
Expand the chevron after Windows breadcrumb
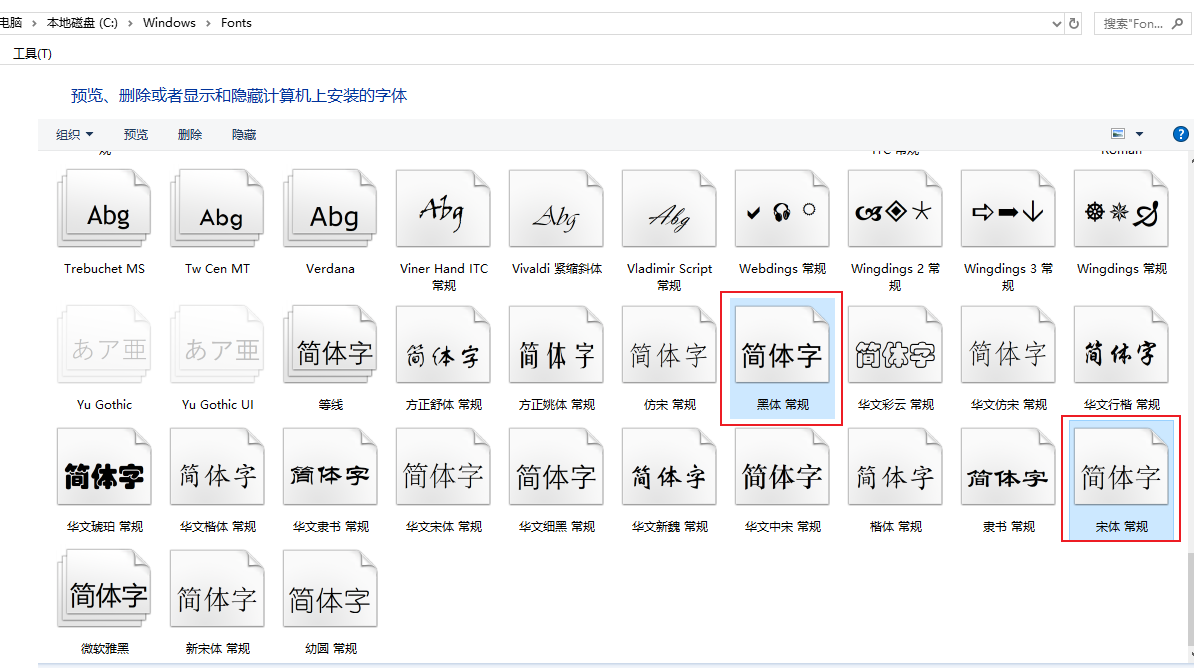click(208, 23)
